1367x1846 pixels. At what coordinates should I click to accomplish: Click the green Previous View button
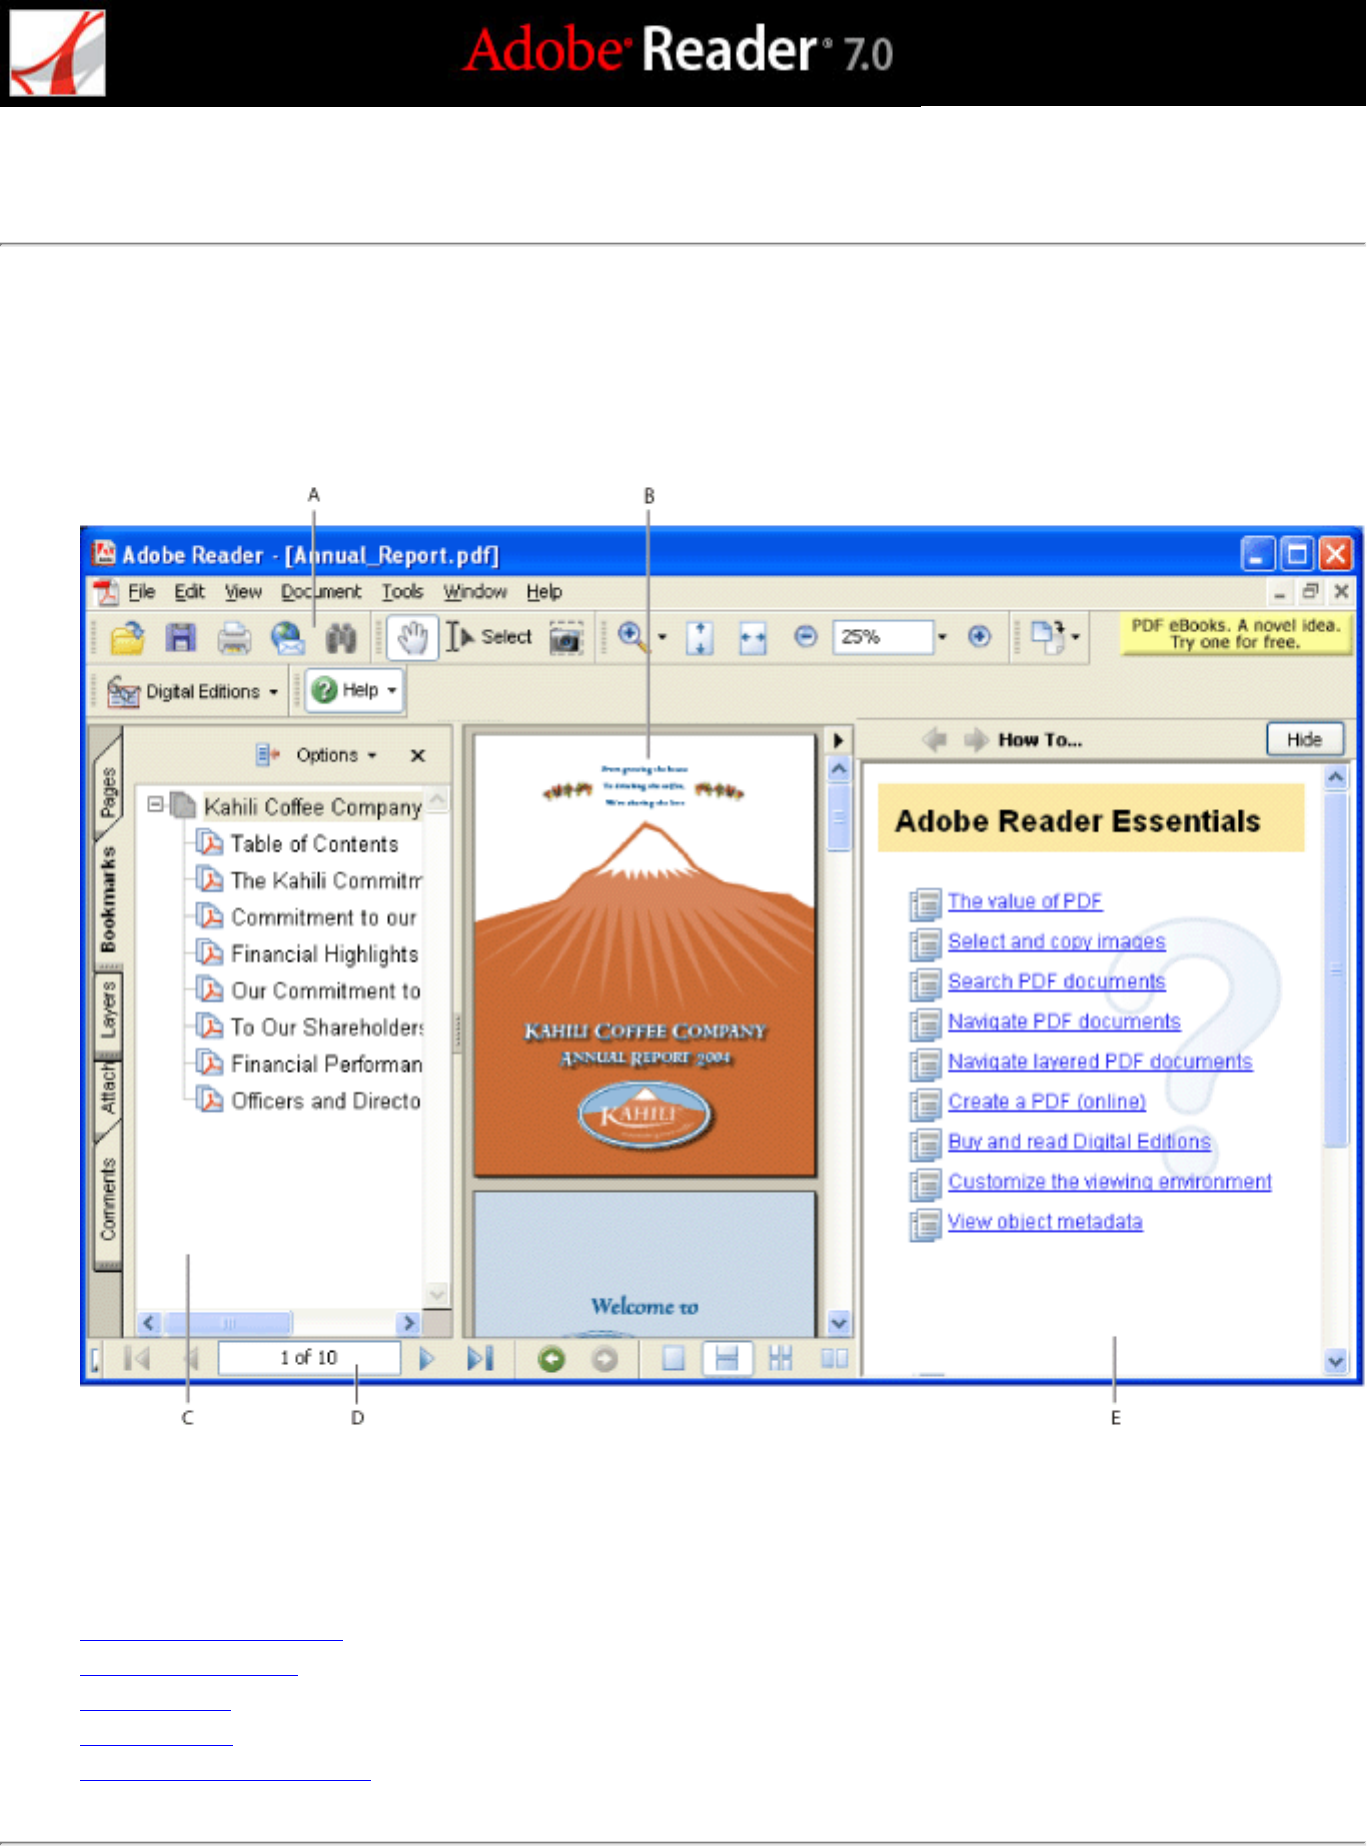(551, 1359)
